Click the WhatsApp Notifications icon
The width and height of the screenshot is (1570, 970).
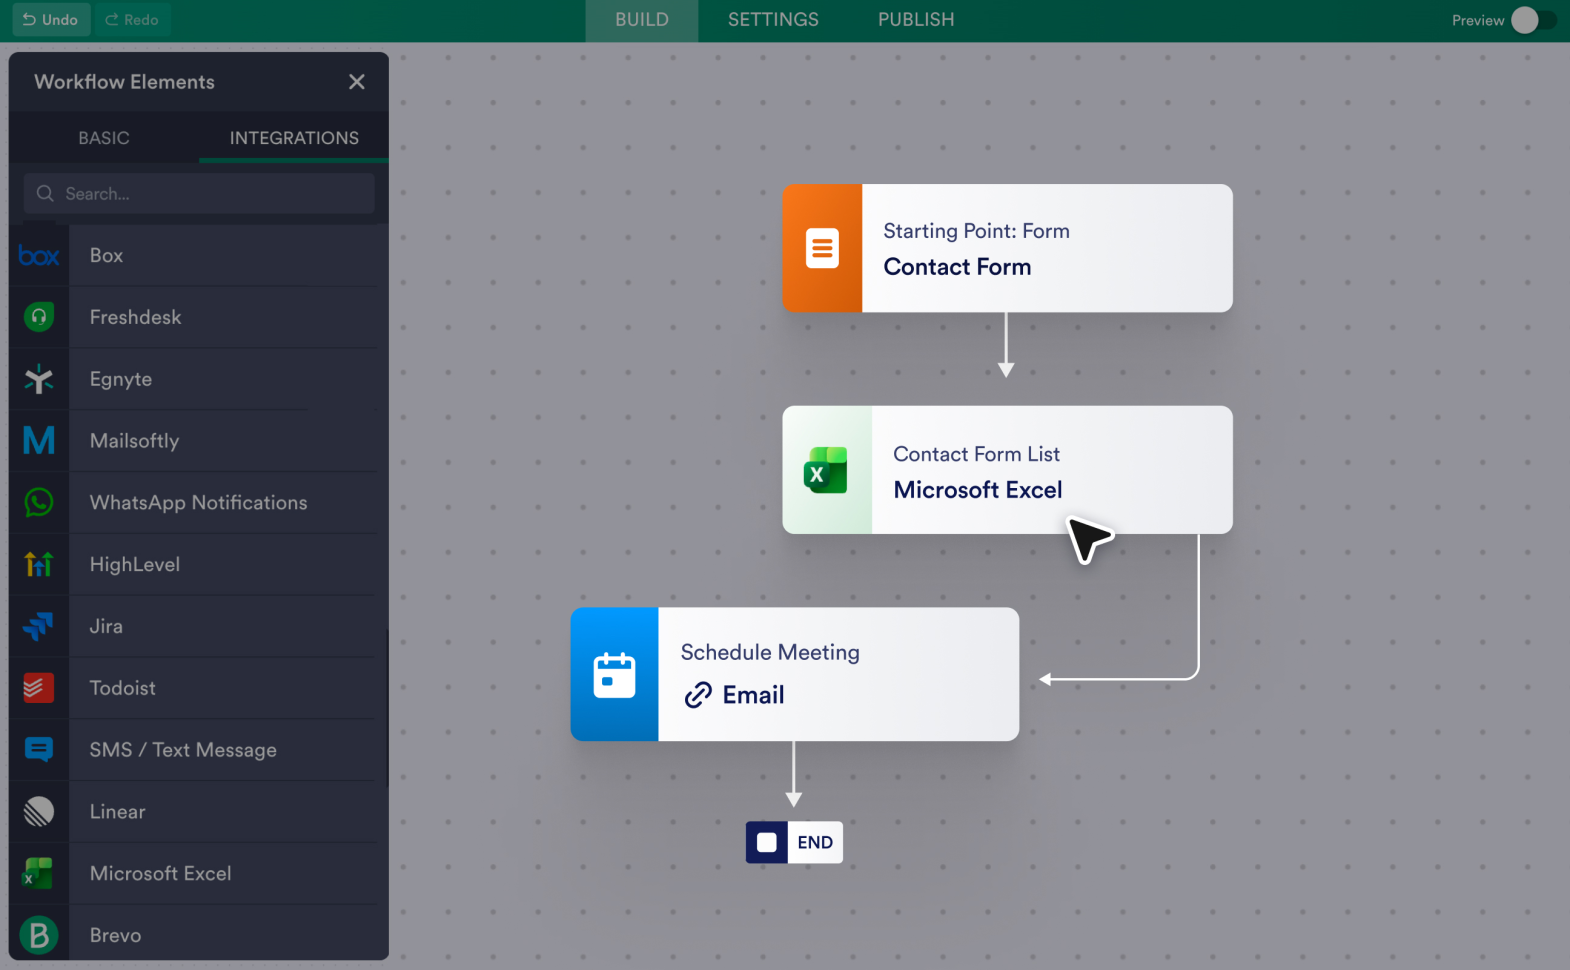[x=39, y=502]
